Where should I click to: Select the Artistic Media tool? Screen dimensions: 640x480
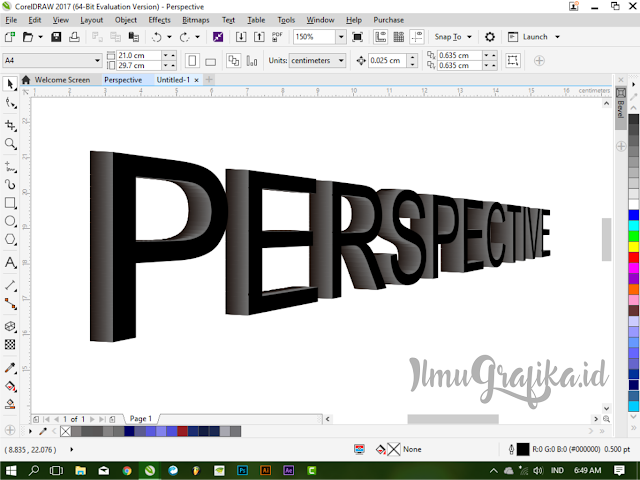(x=10, y=185)
